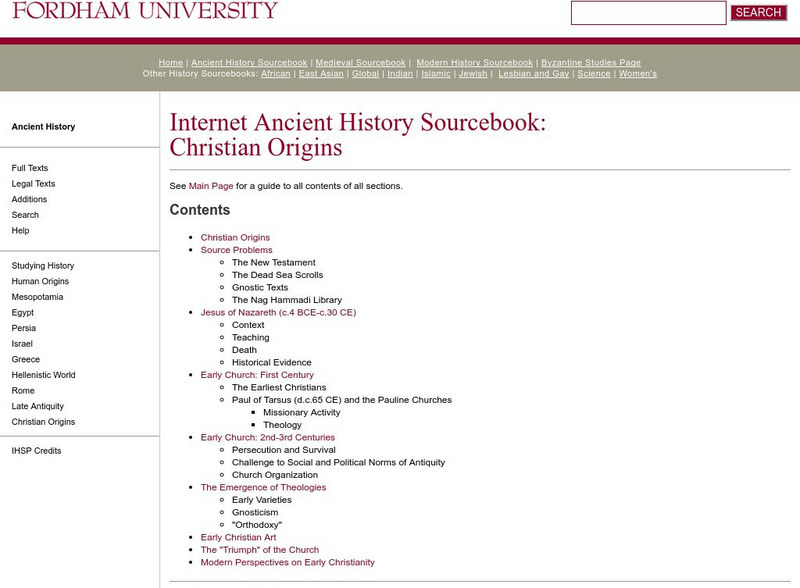Open the Early Christian Art section
This screenshot has height=588, width=800.
click(240, 537)
